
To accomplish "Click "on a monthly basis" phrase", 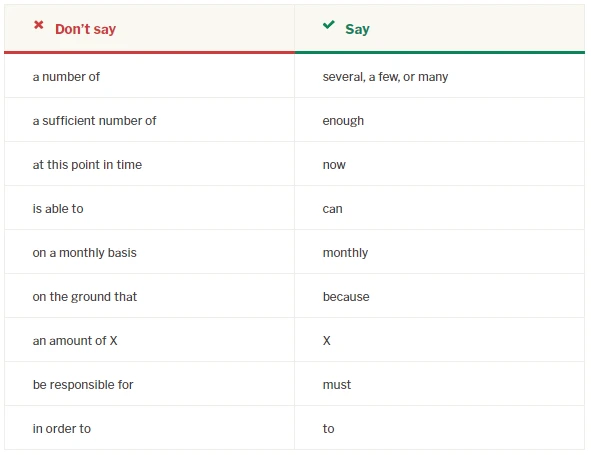I will (84, 253).
